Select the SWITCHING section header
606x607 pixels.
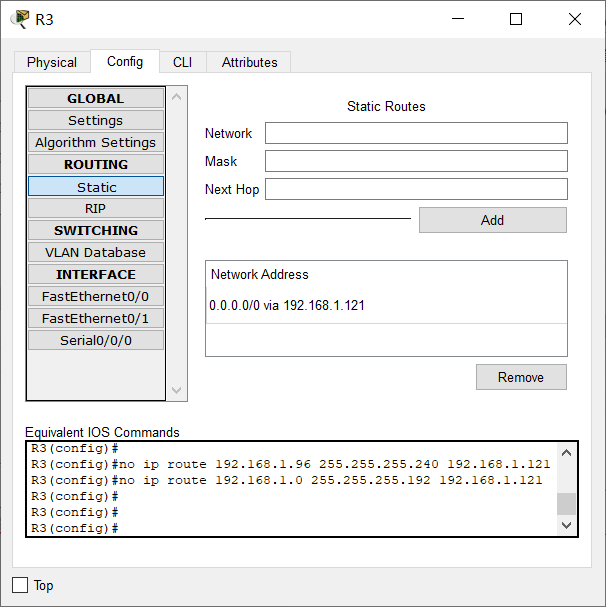point(96,230)
